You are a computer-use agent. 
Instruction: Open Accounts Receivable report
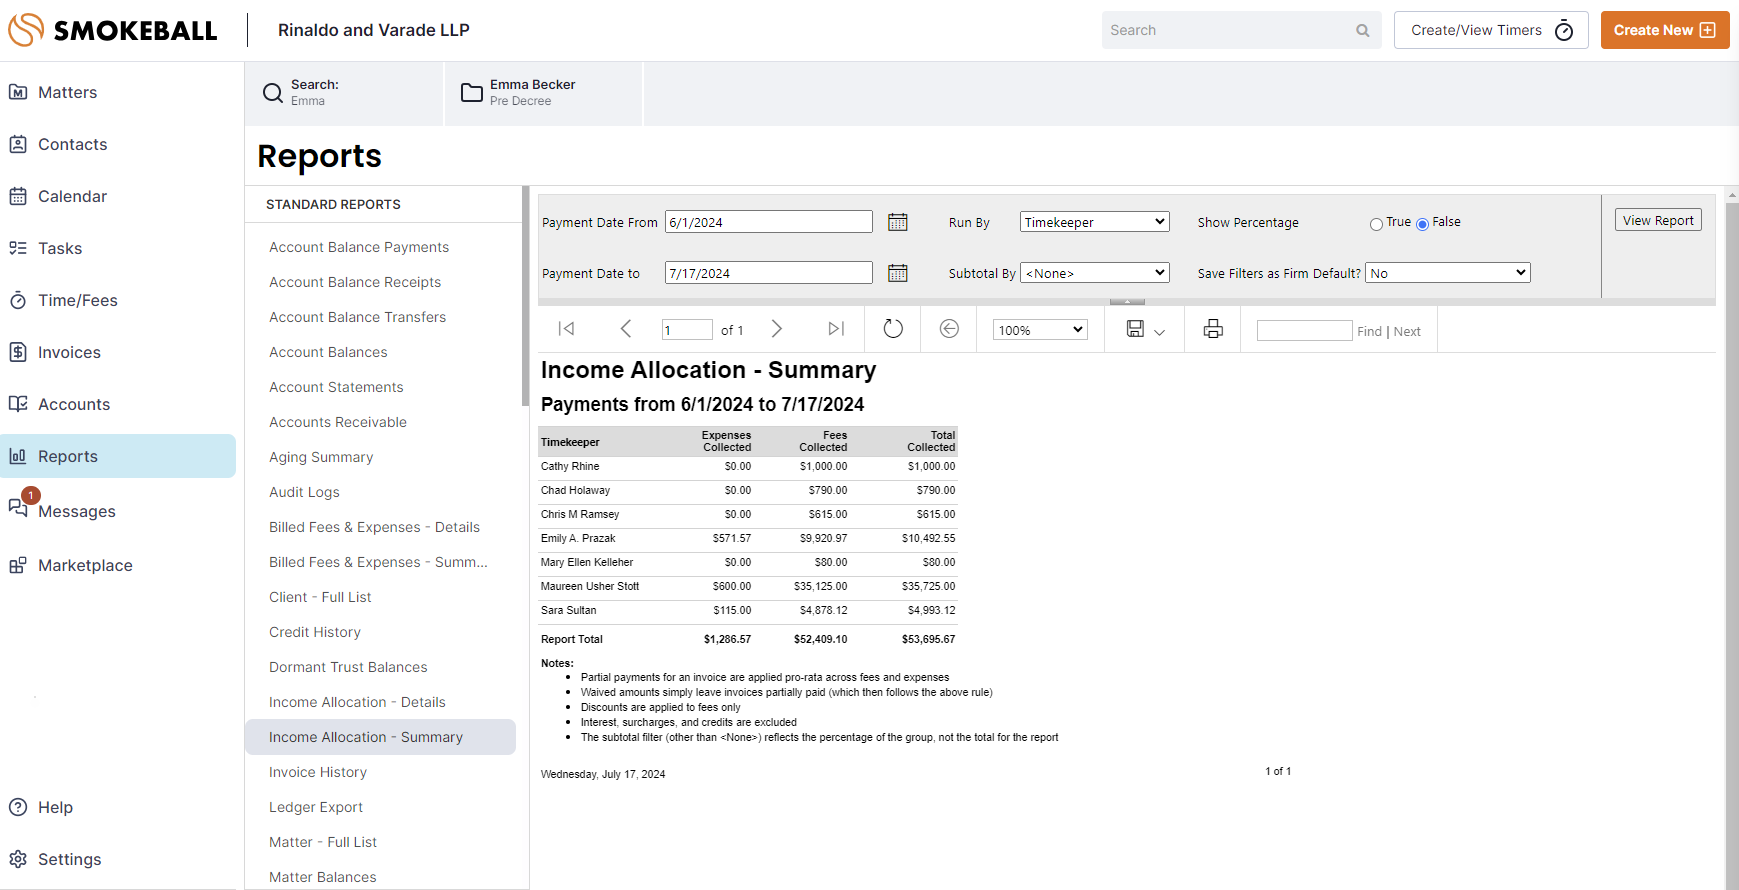pos(338,422)
